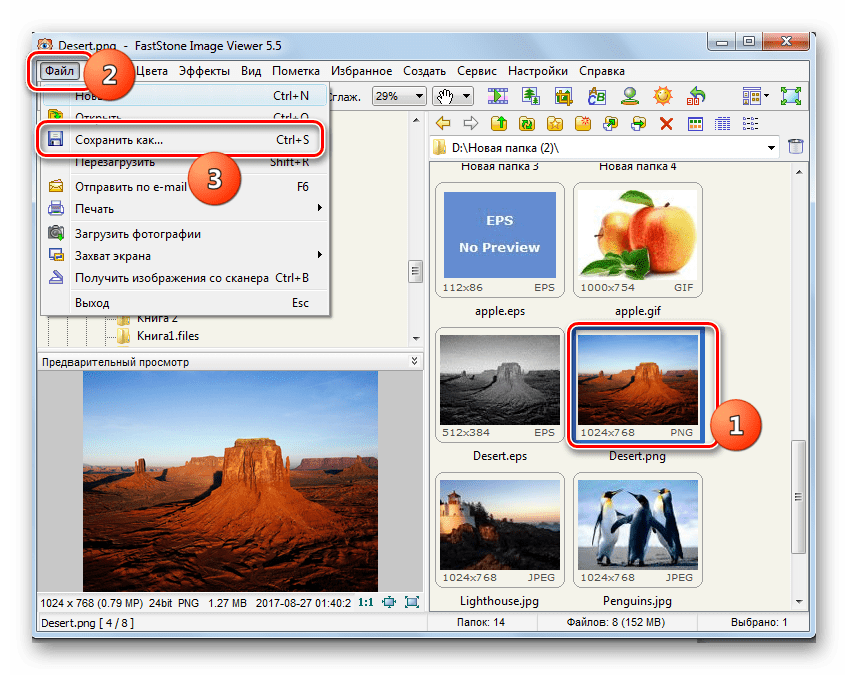Refresh the current folder
The image size is (848, 675).
[x=527, y=124]
